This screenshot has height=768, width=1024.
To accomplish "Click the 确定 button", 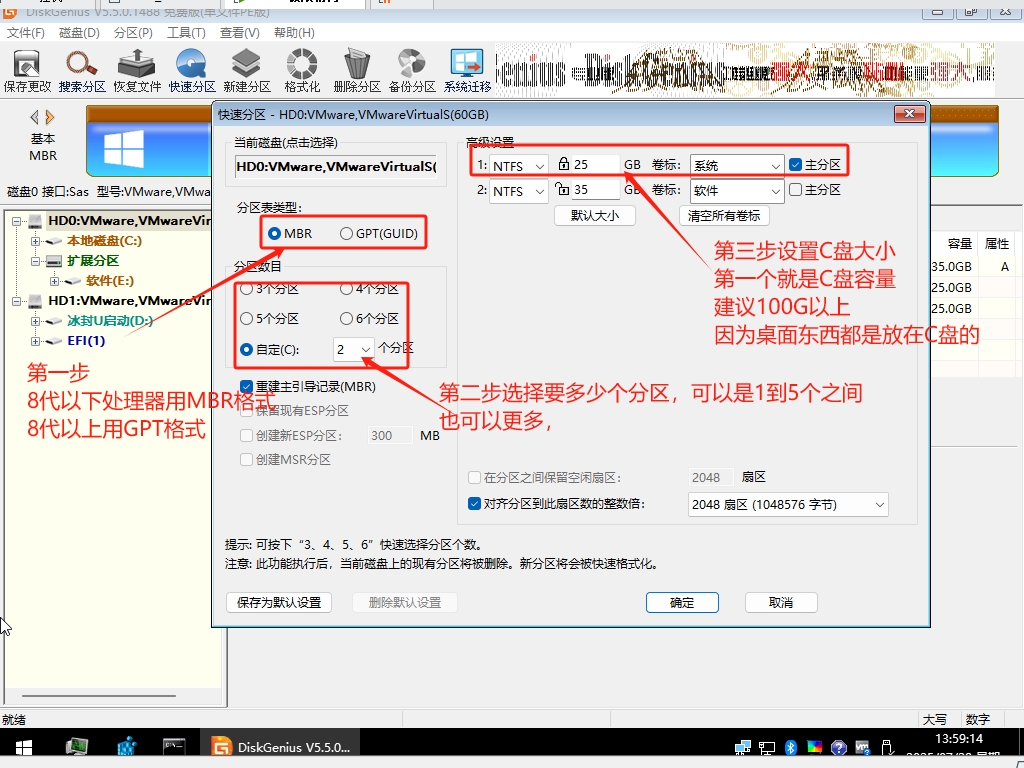I will tap(682, 602).
